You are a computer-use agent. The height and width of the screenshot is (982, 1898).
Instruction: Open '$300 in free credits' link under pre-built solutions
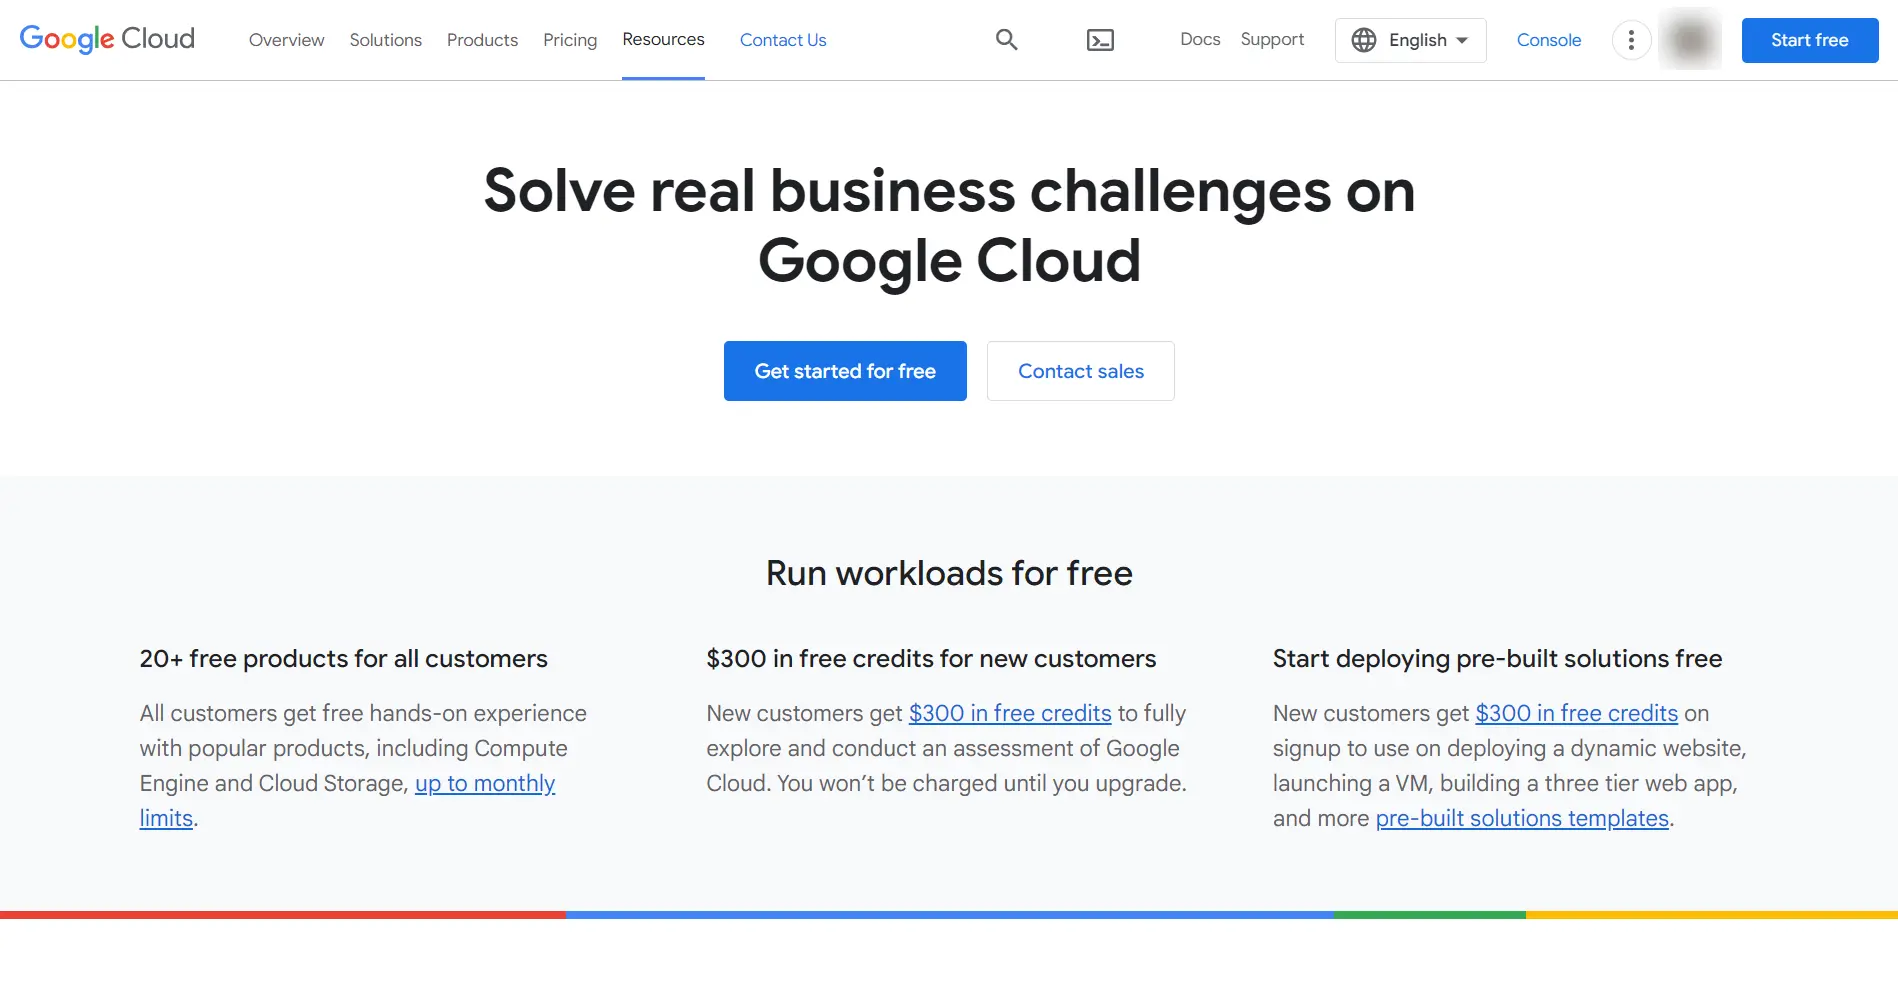coord(1577,714)
